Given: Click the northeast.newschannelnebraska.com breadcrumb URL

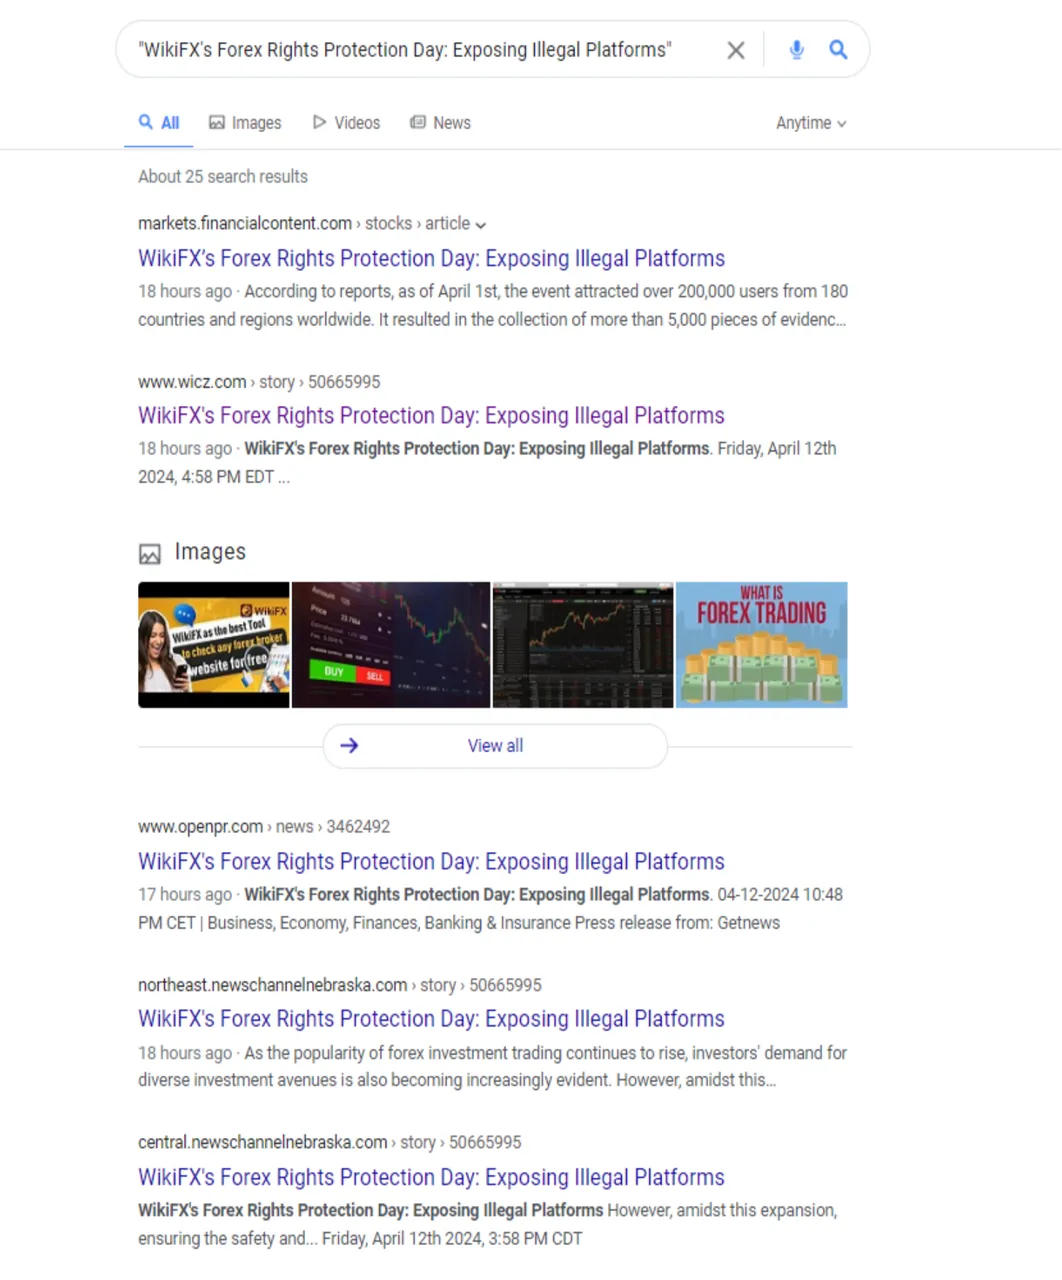Looking at the screenshot, I should (340, 985).
